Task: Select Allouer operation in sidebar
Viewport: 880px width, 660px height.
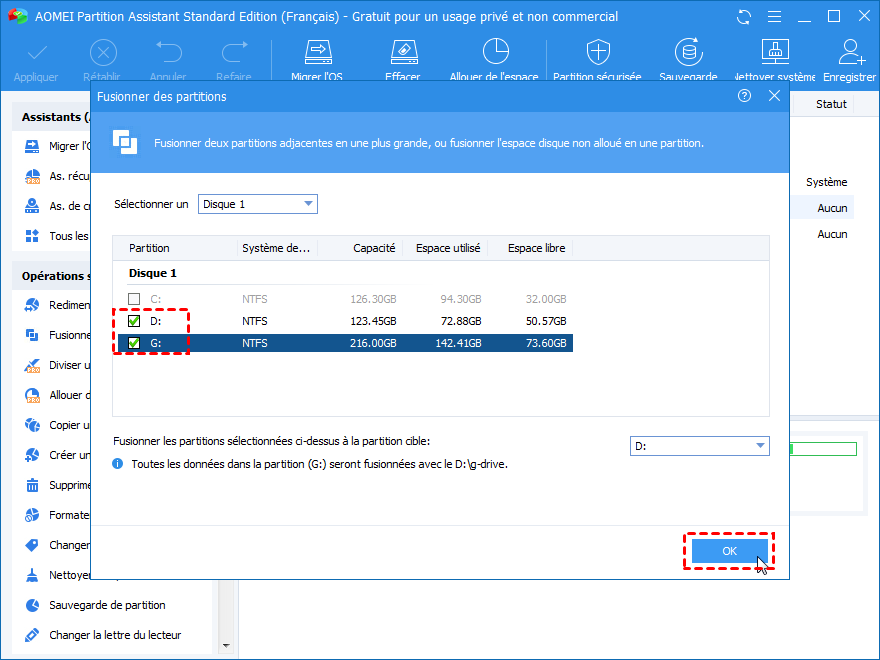Action: click(x=57, y=395)
